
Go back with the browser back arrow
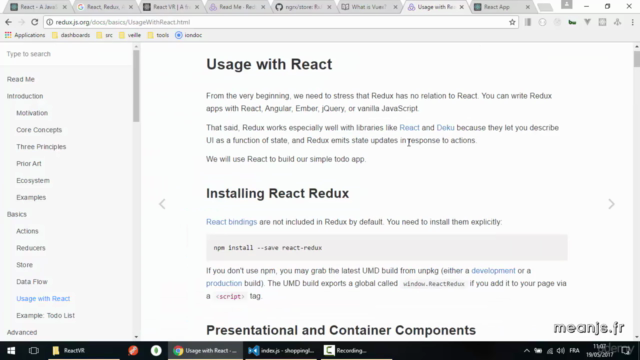8,22
